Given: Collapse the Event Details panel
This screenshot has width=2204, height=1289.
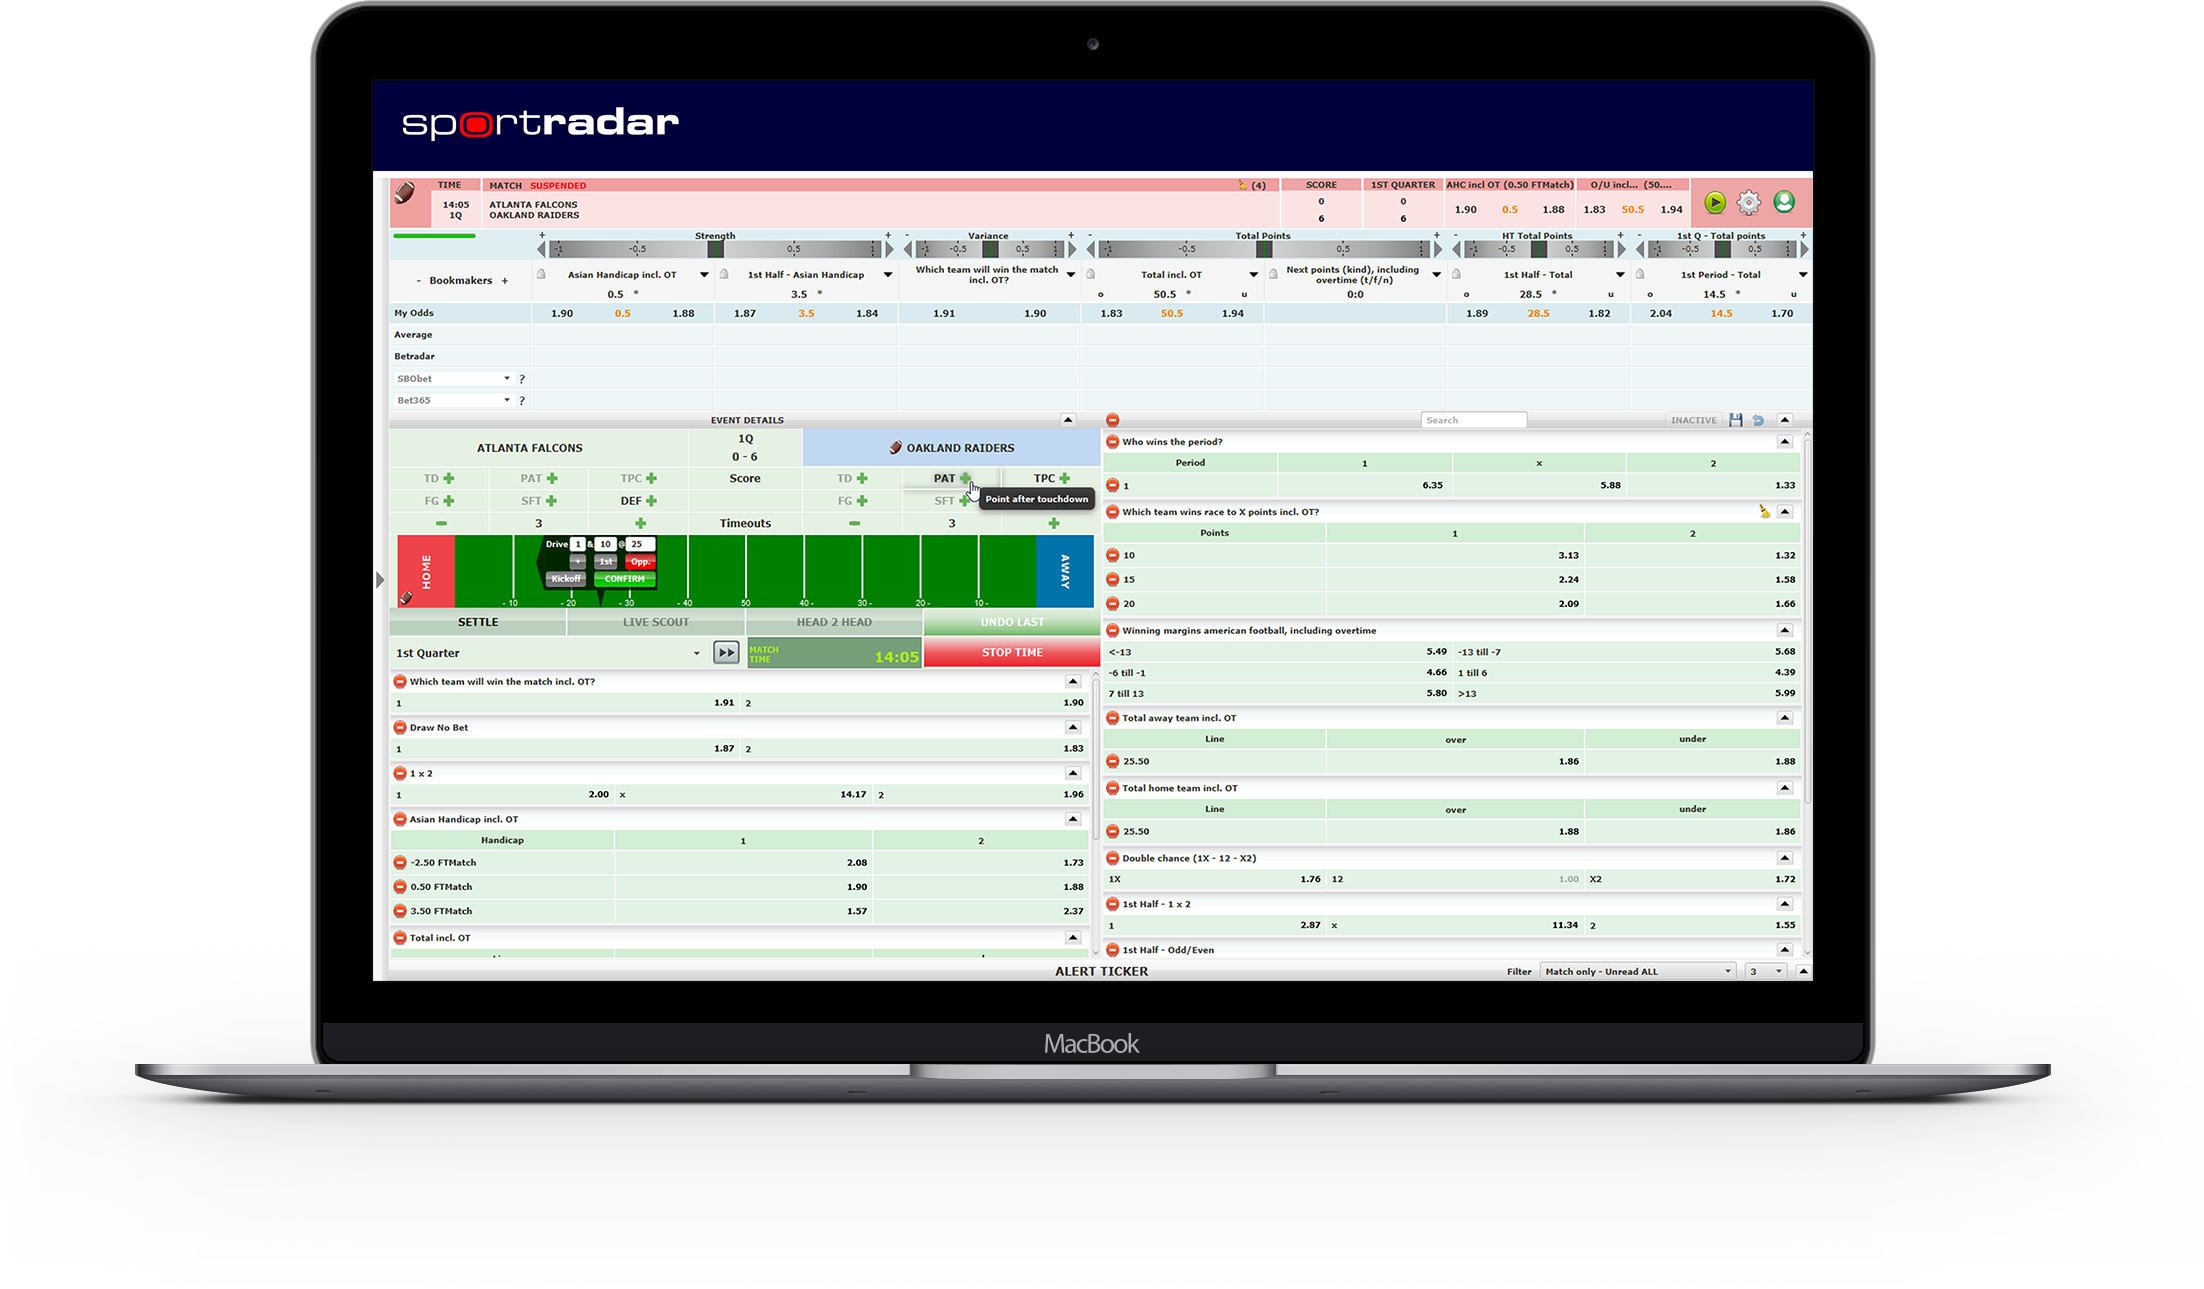Looking at the screenshot, I should coord(1067,420).
